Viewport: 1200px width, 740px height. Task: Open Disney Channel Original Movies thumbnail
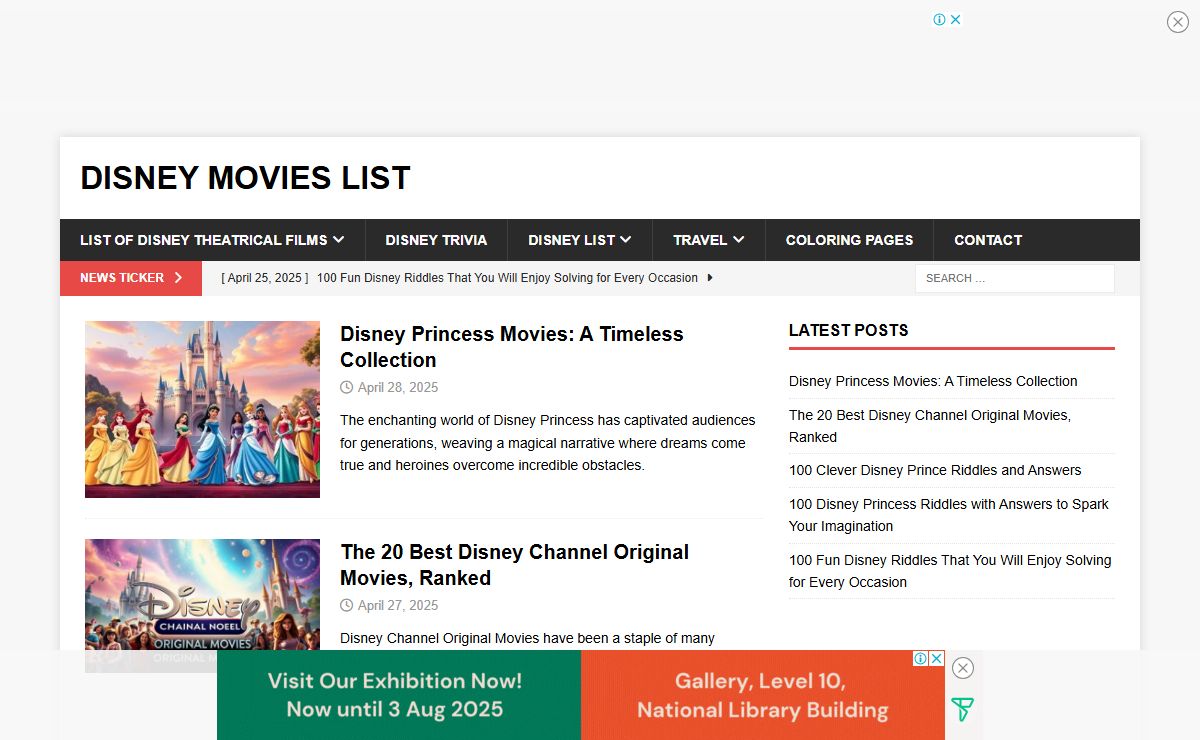(x=202, y=605)
